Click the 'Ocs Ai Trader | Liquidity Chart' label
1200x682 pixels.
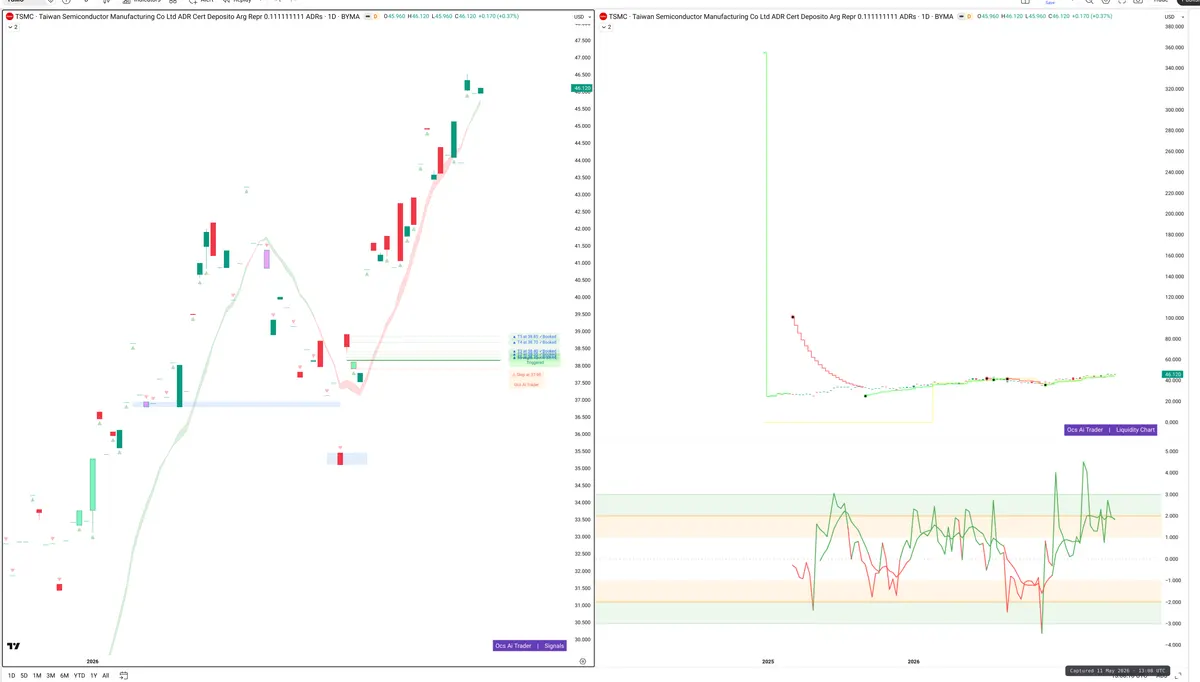tap(1111, 430)
